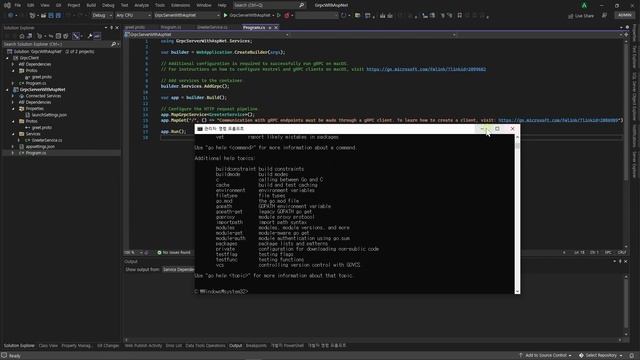Switch to Class View tab
The width and height of the screenshot is (640, 360).
click(x=48, y=346)
